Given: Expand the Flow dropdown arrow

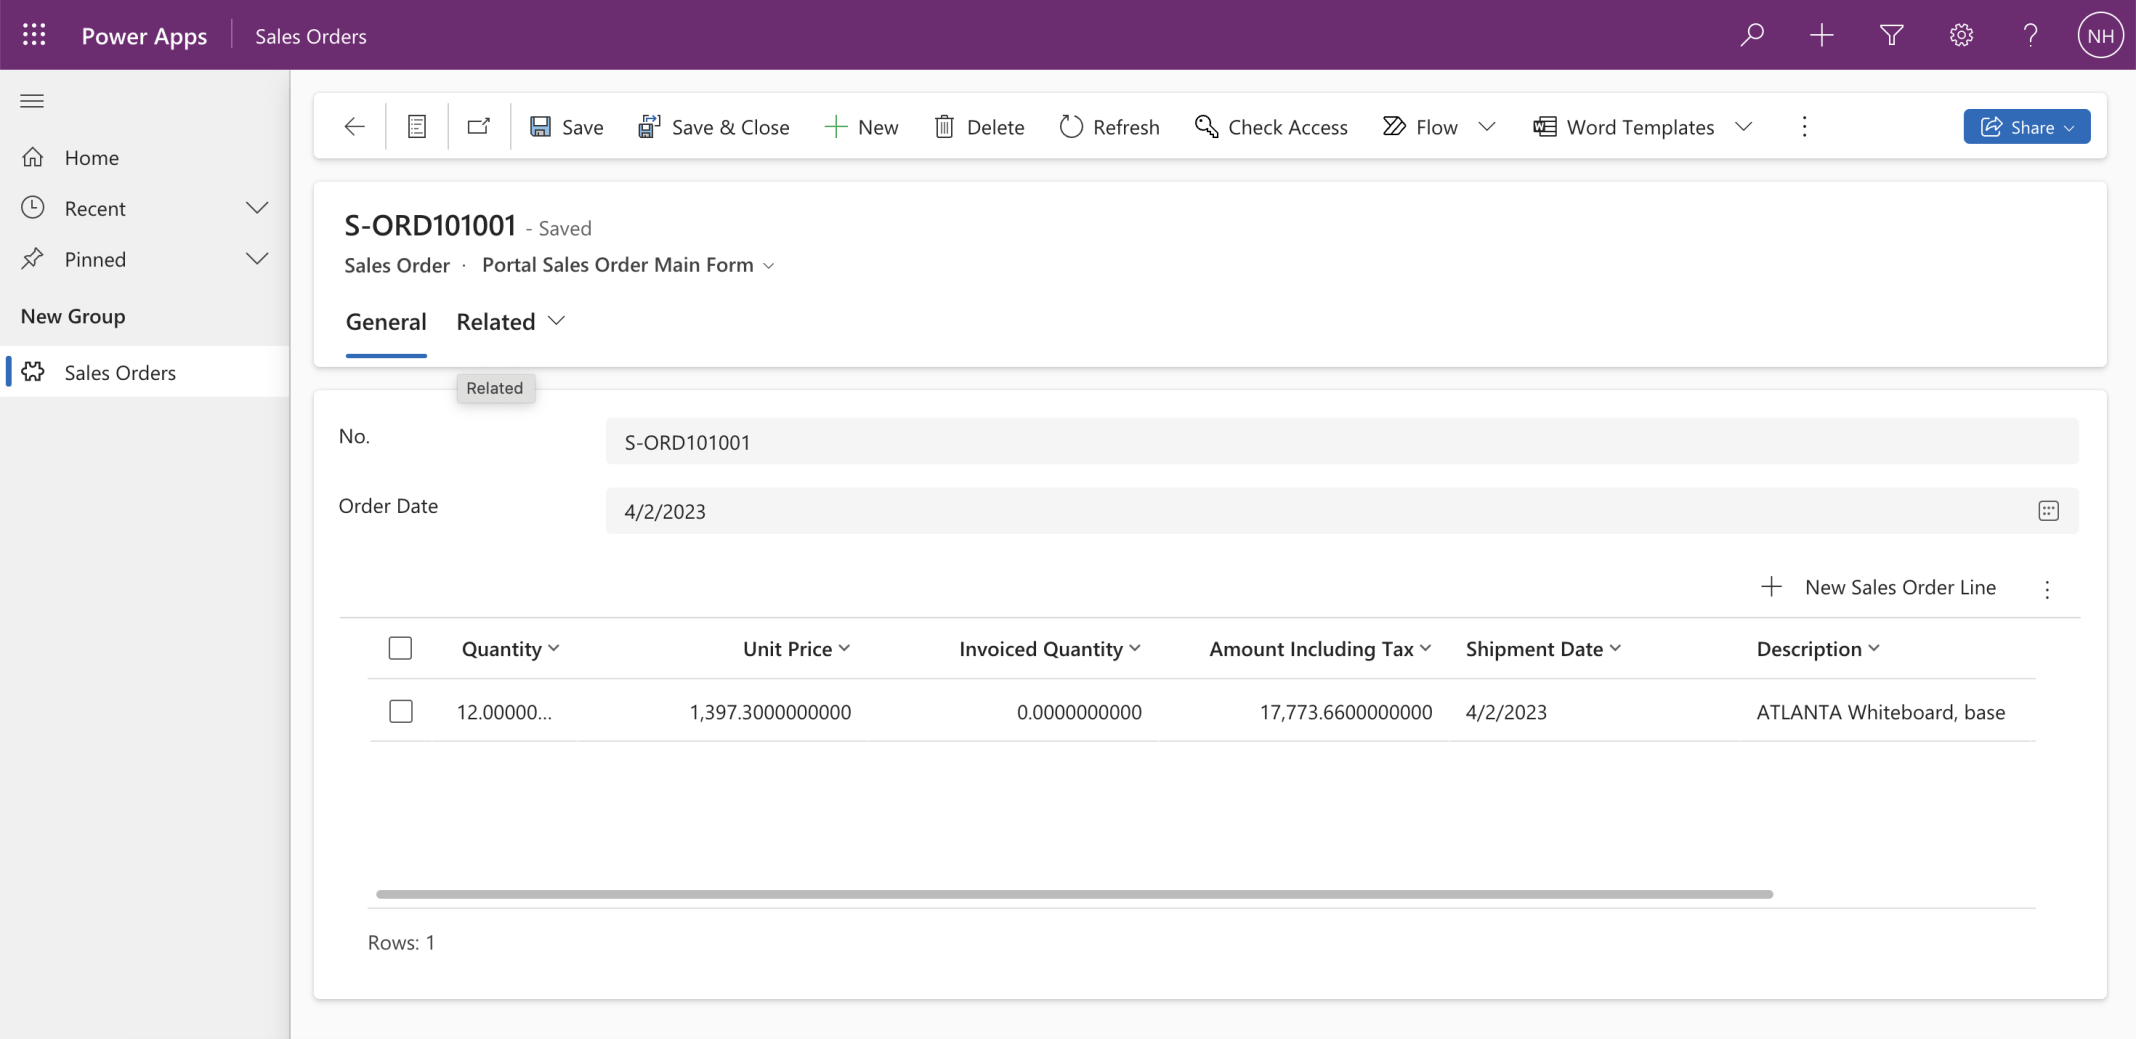Looking at the screenshot, I should (x=1487, y=127).
